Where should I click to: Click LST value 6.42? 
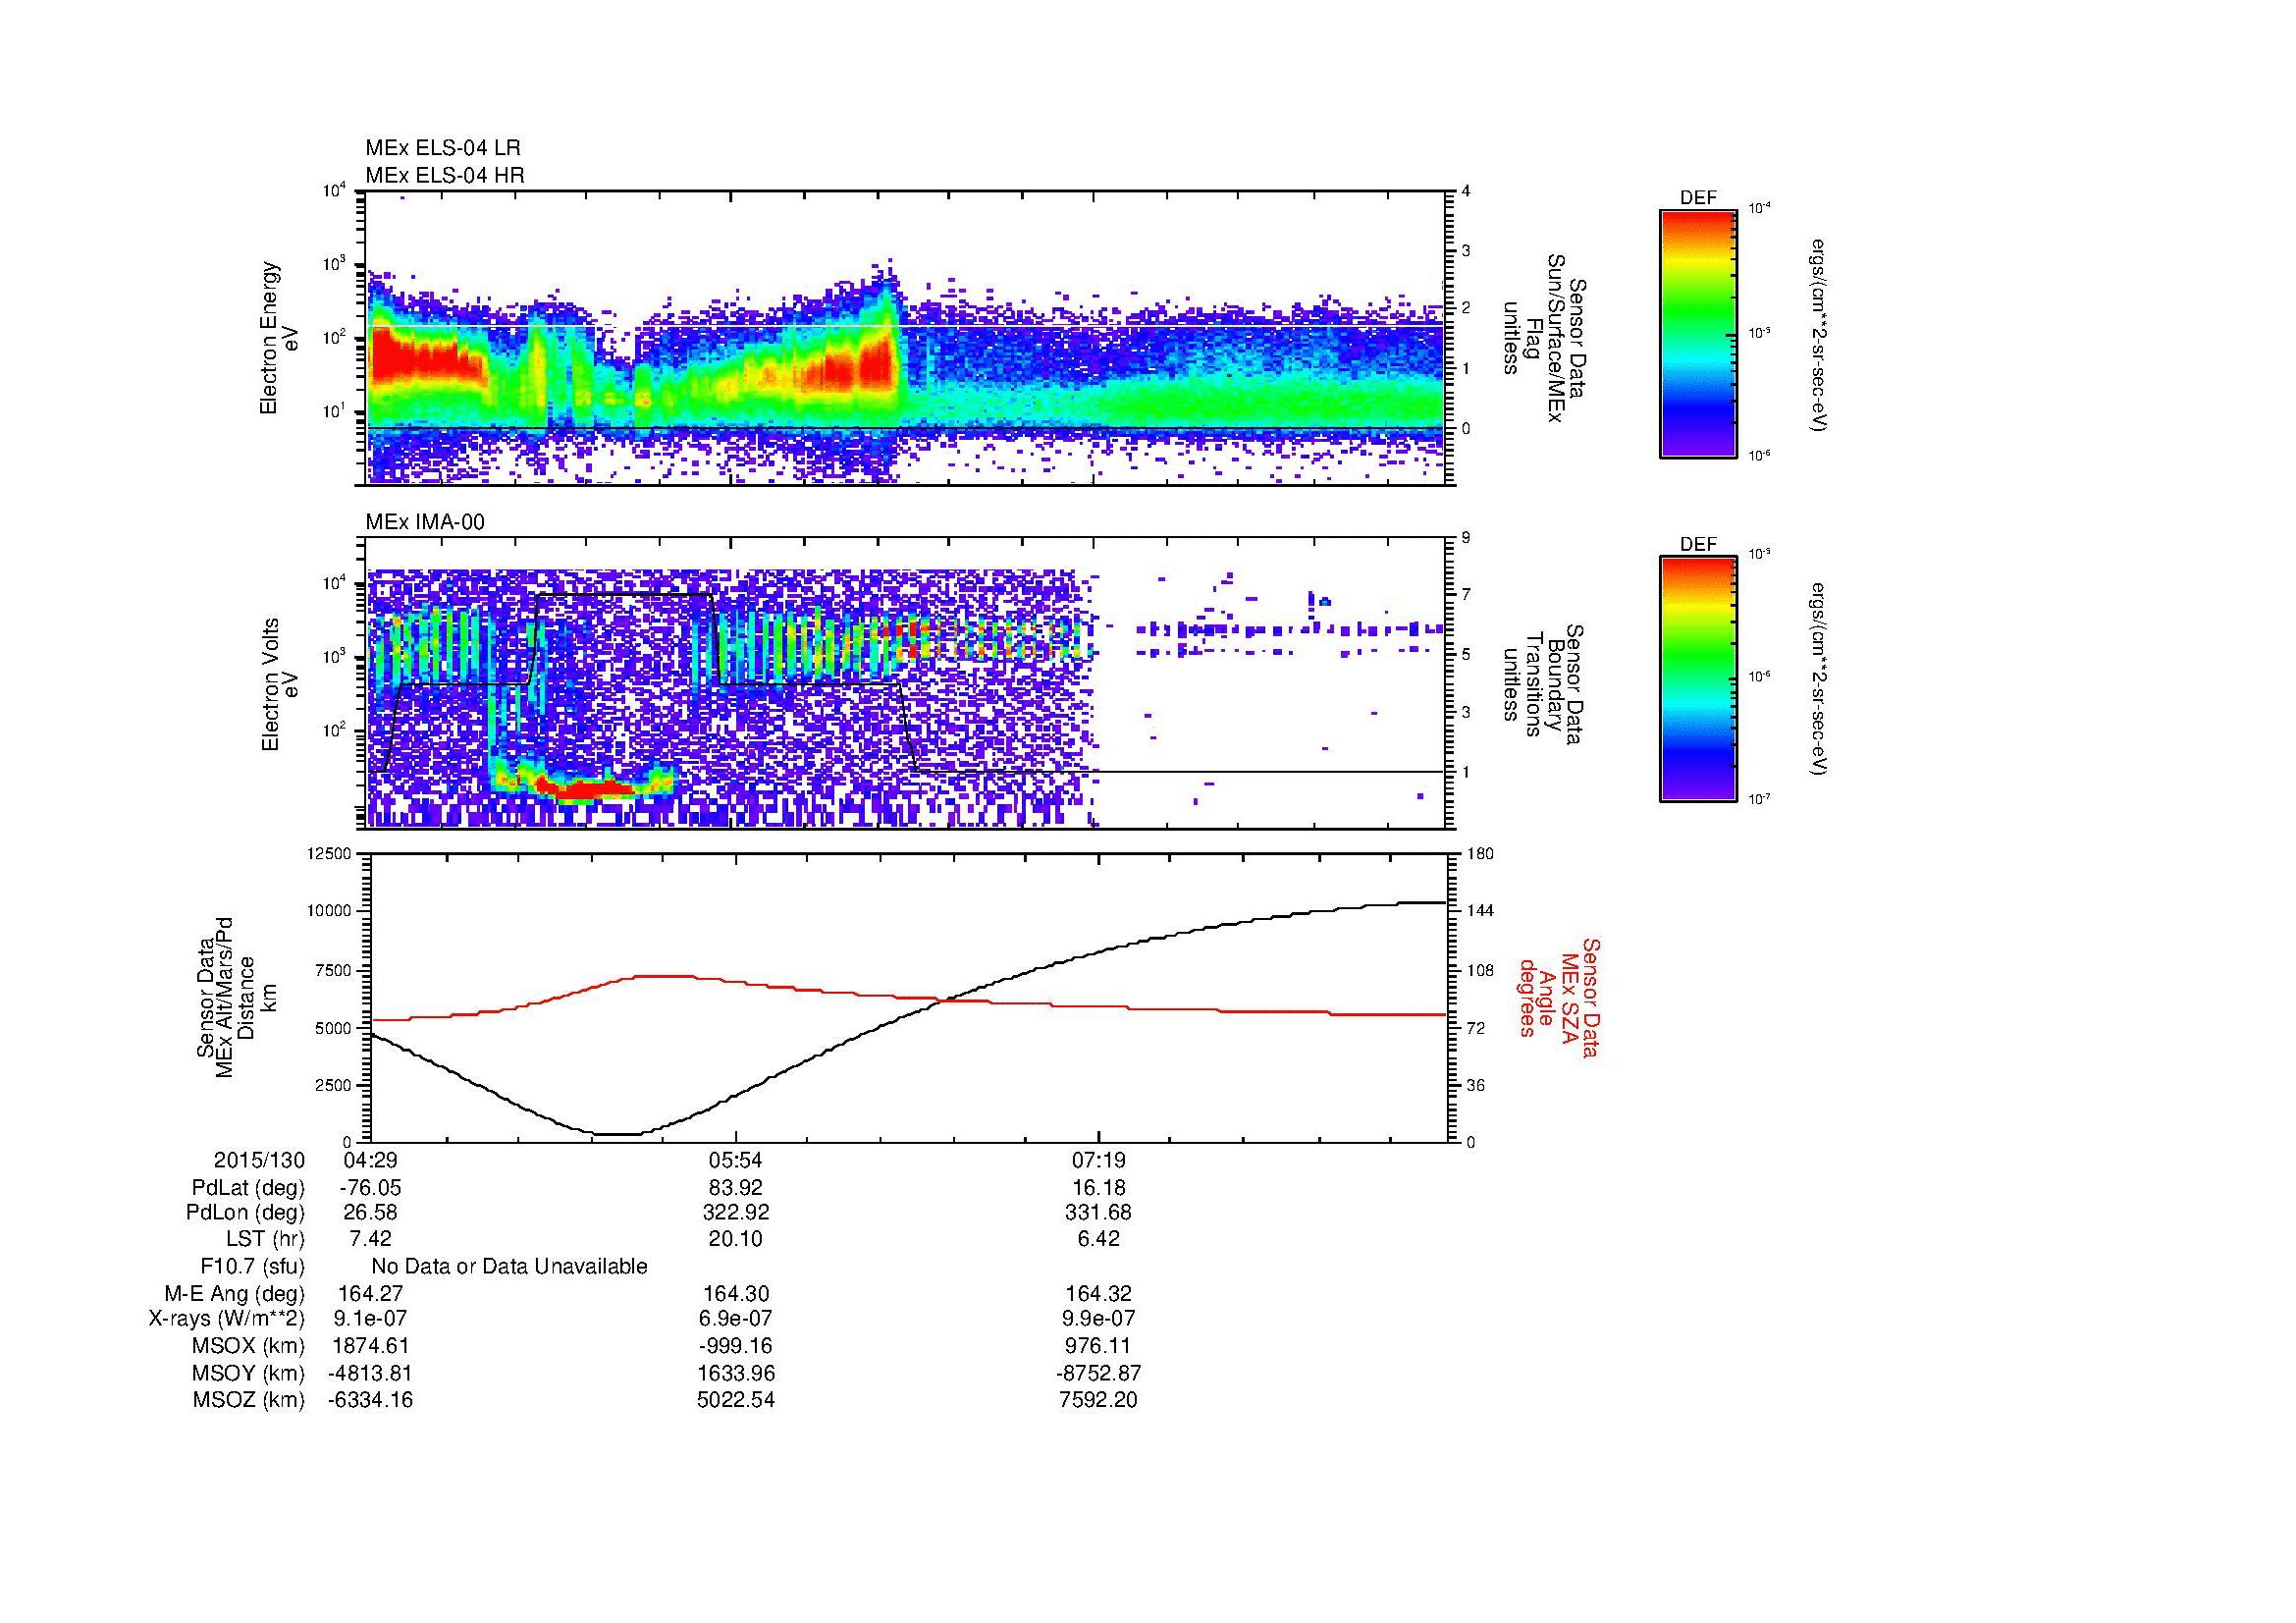1098,1239
